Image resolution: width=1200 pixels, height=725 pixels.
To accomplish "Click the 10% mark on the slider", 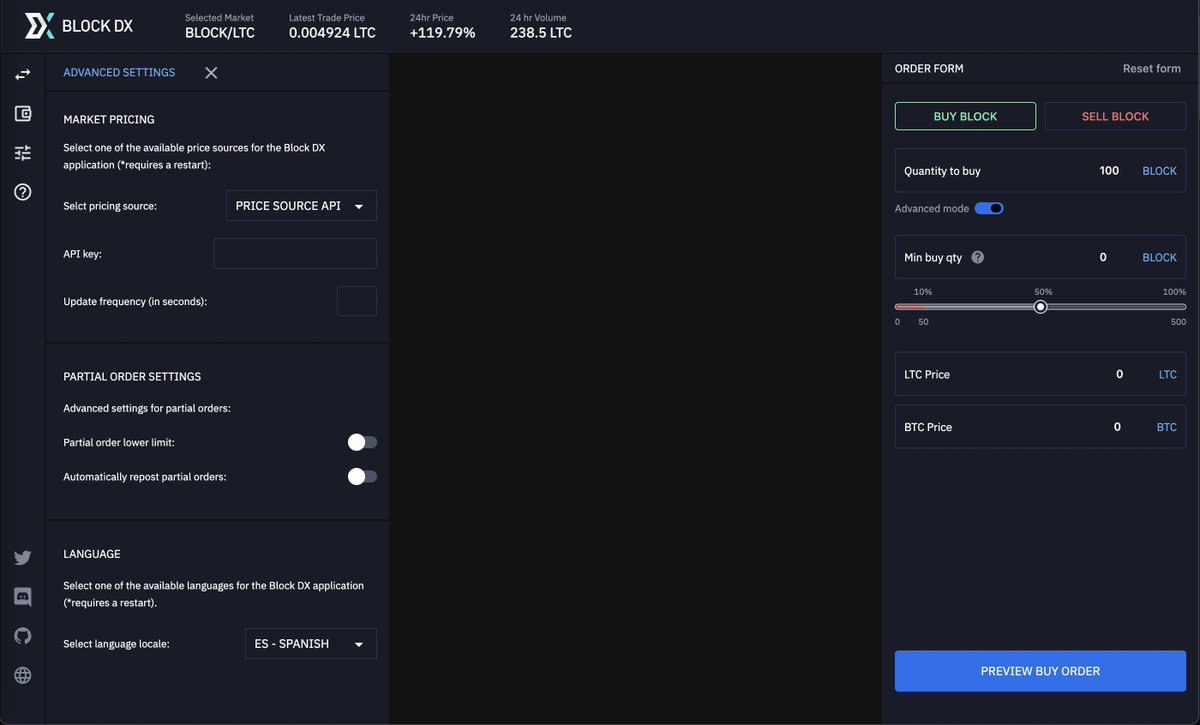I will [923, 292].
